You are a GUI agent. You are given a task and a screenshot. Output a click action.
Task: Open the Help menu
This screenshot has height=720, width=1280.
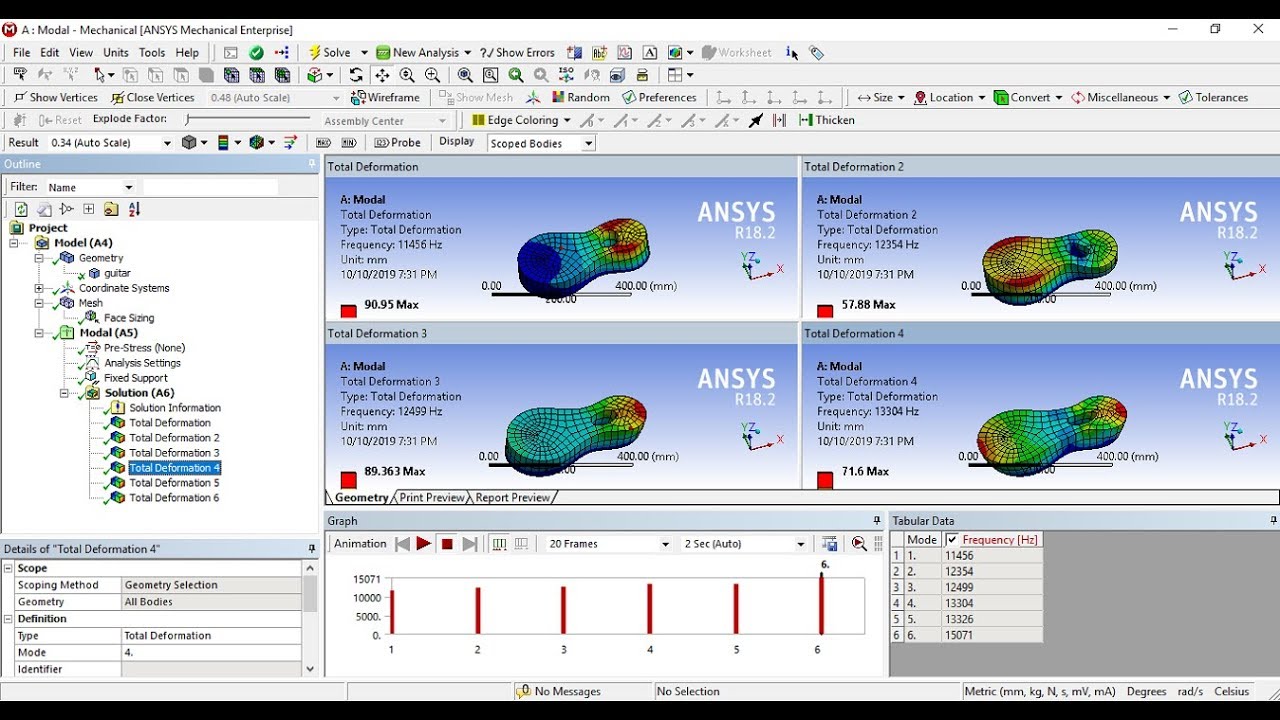tap(187, 53)
